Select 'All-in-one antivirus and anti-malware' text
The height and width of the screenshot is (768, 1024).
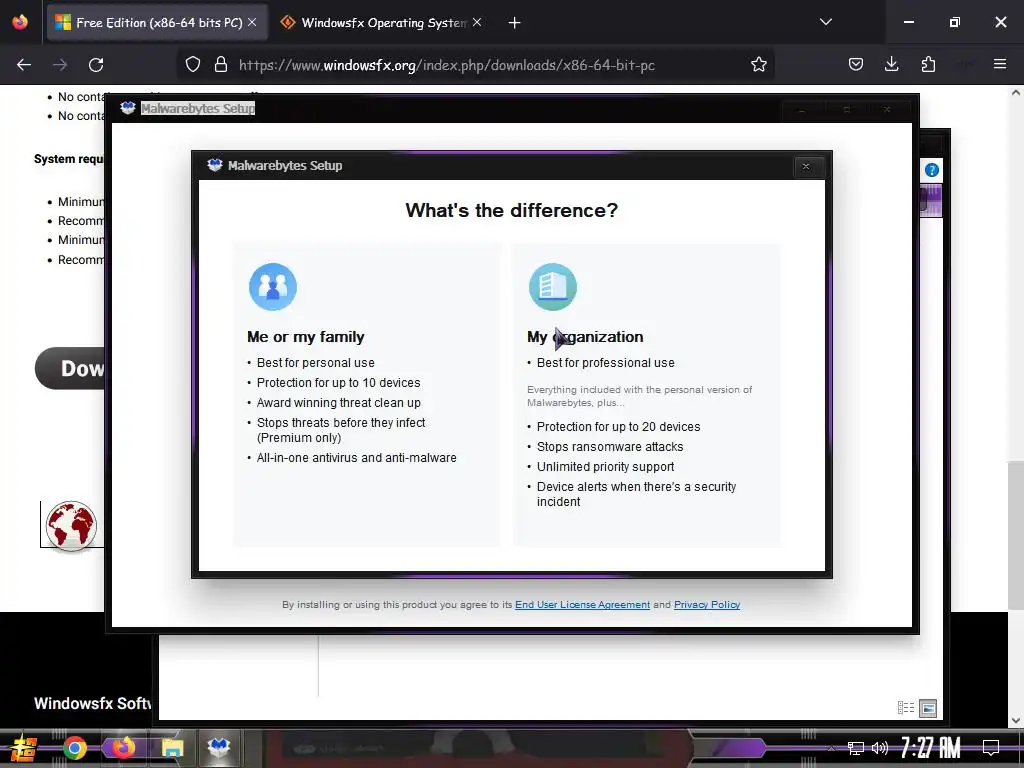(357, 458)
